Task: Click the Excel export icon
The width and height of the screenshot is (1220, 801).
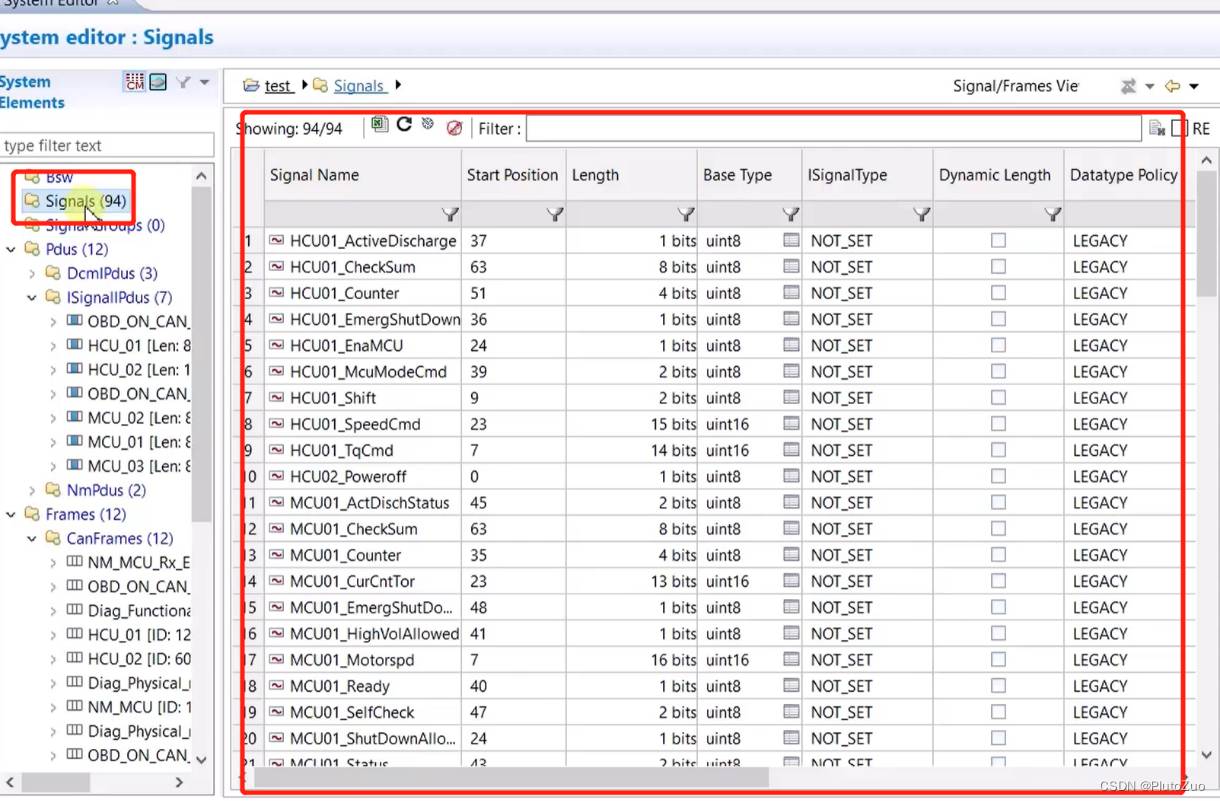Action: point(380,125)
